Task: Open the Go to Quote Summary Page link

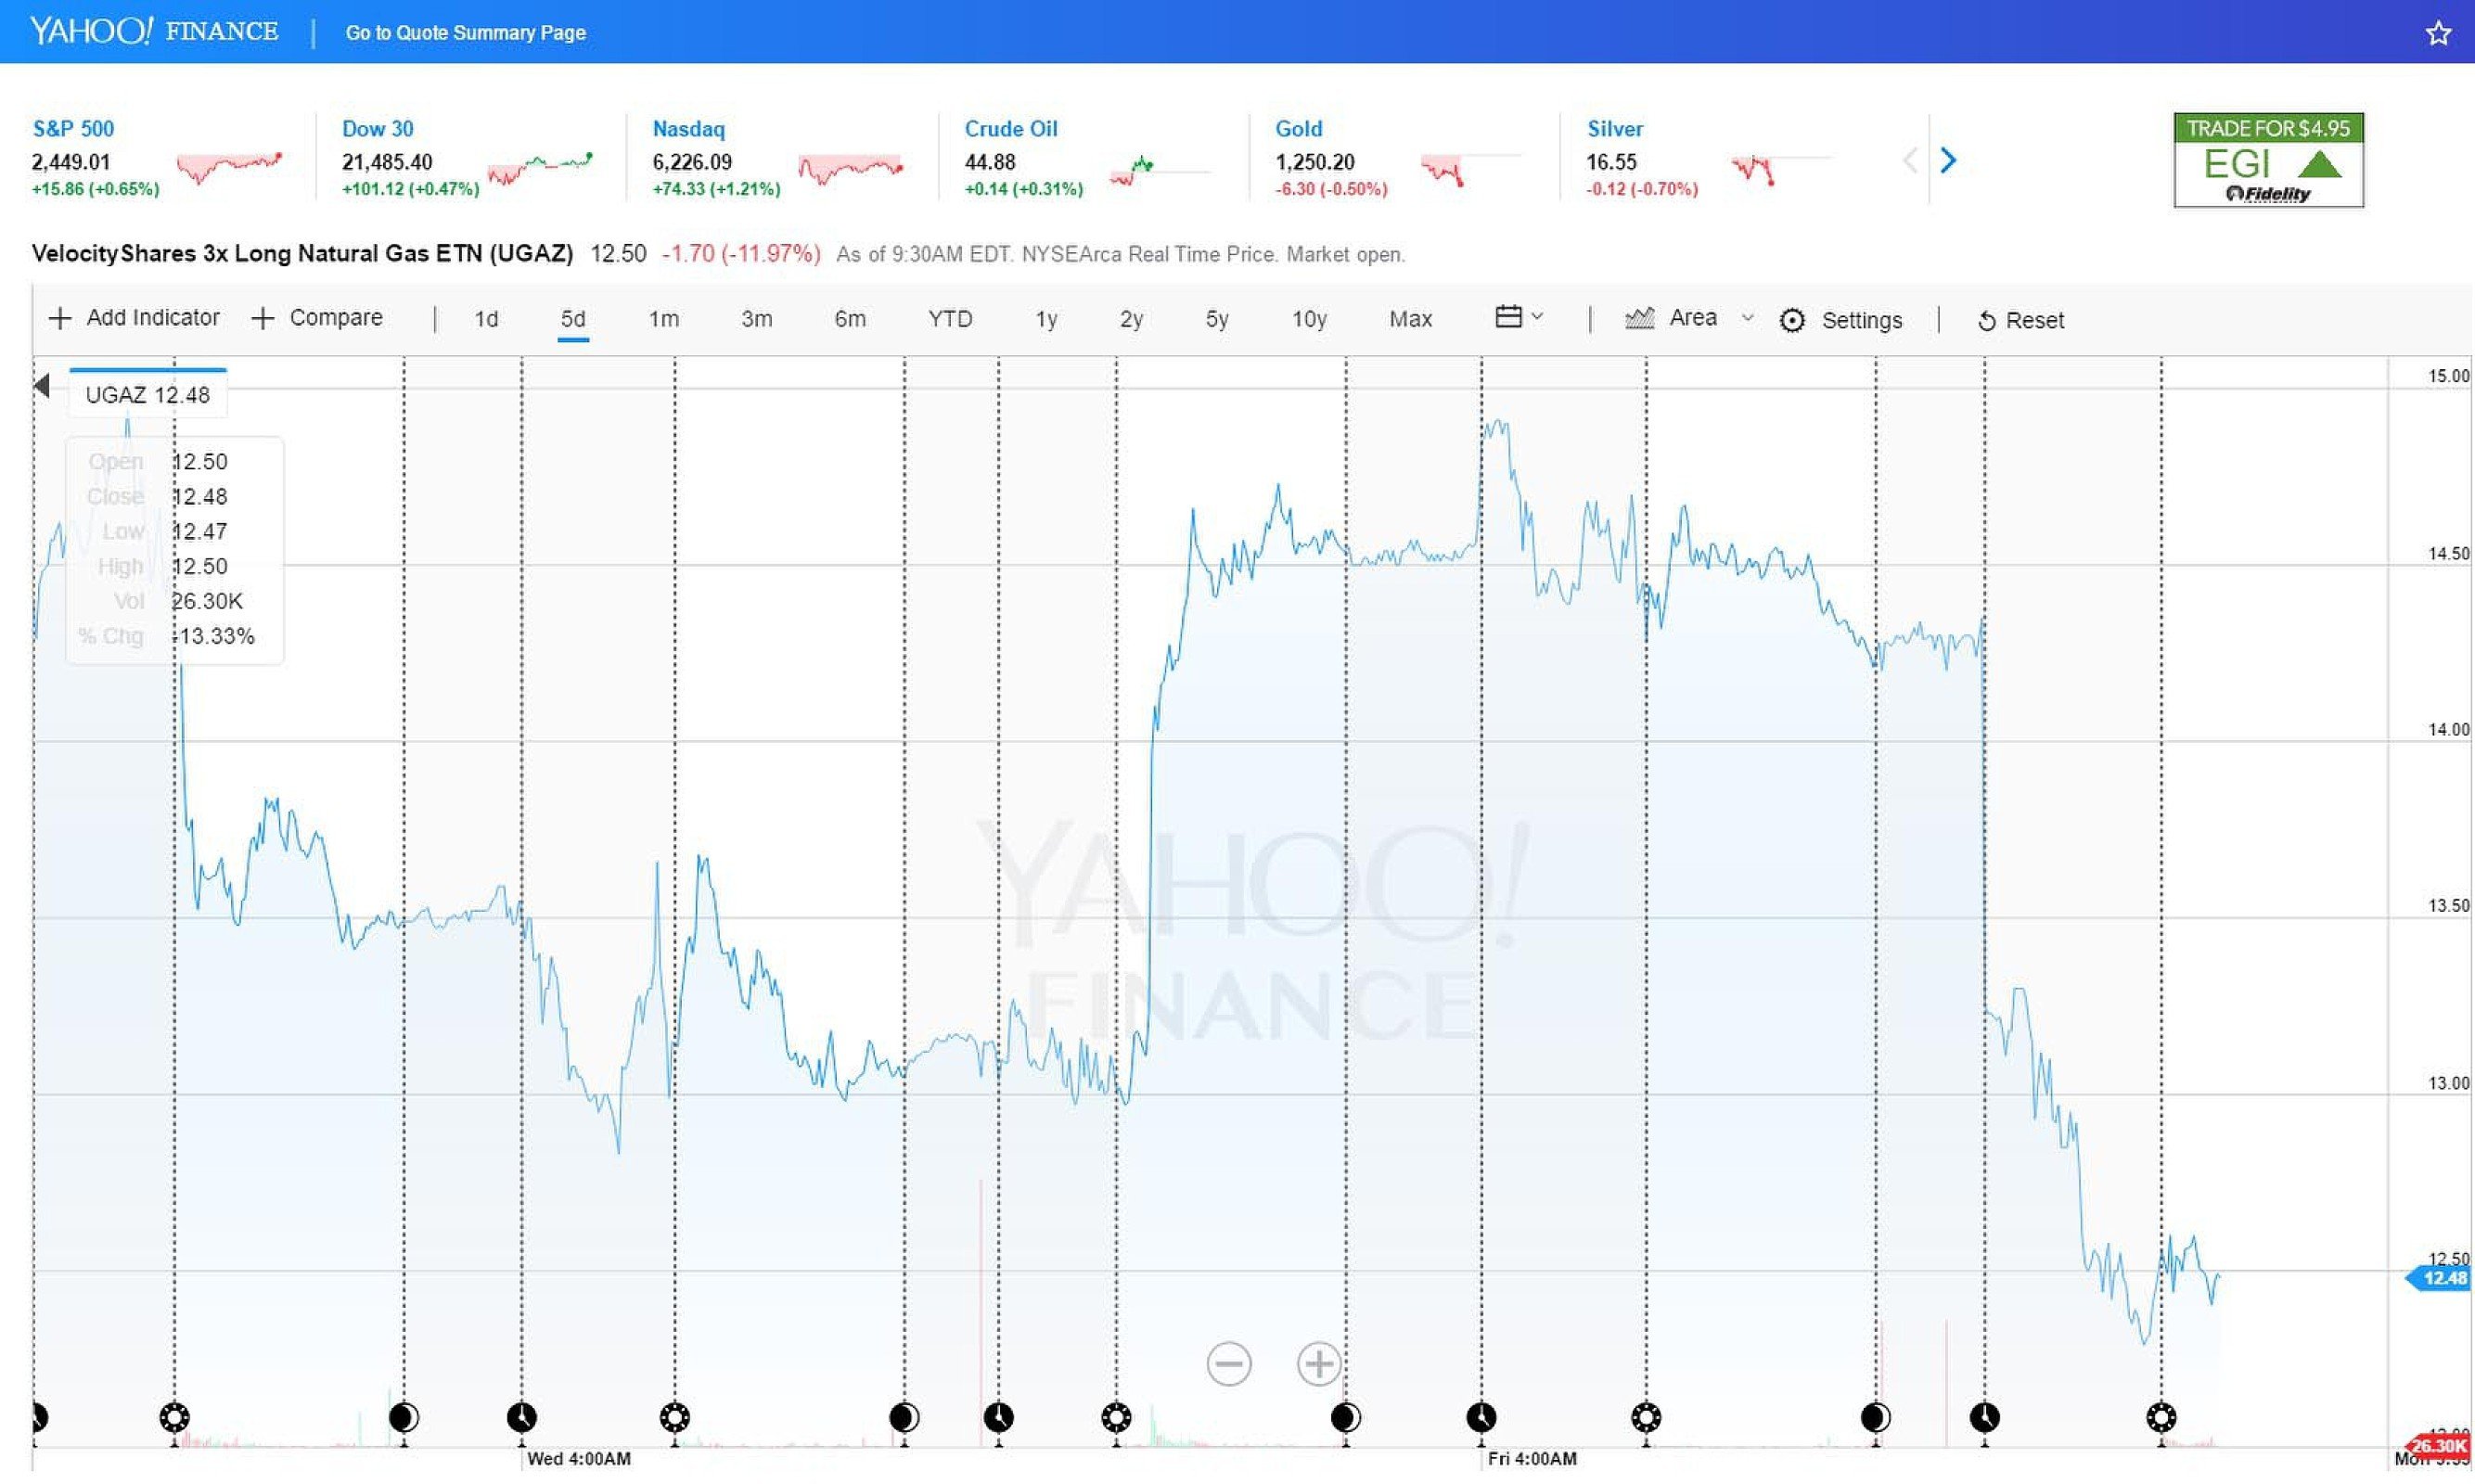Action: (x=465, y=32)
